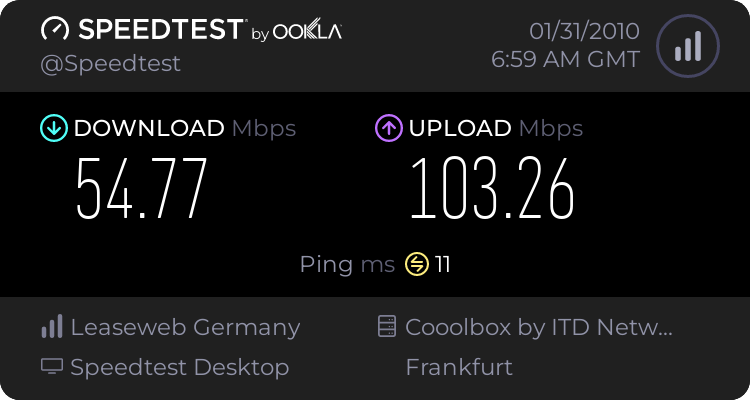Click the ping value 11

443,264
